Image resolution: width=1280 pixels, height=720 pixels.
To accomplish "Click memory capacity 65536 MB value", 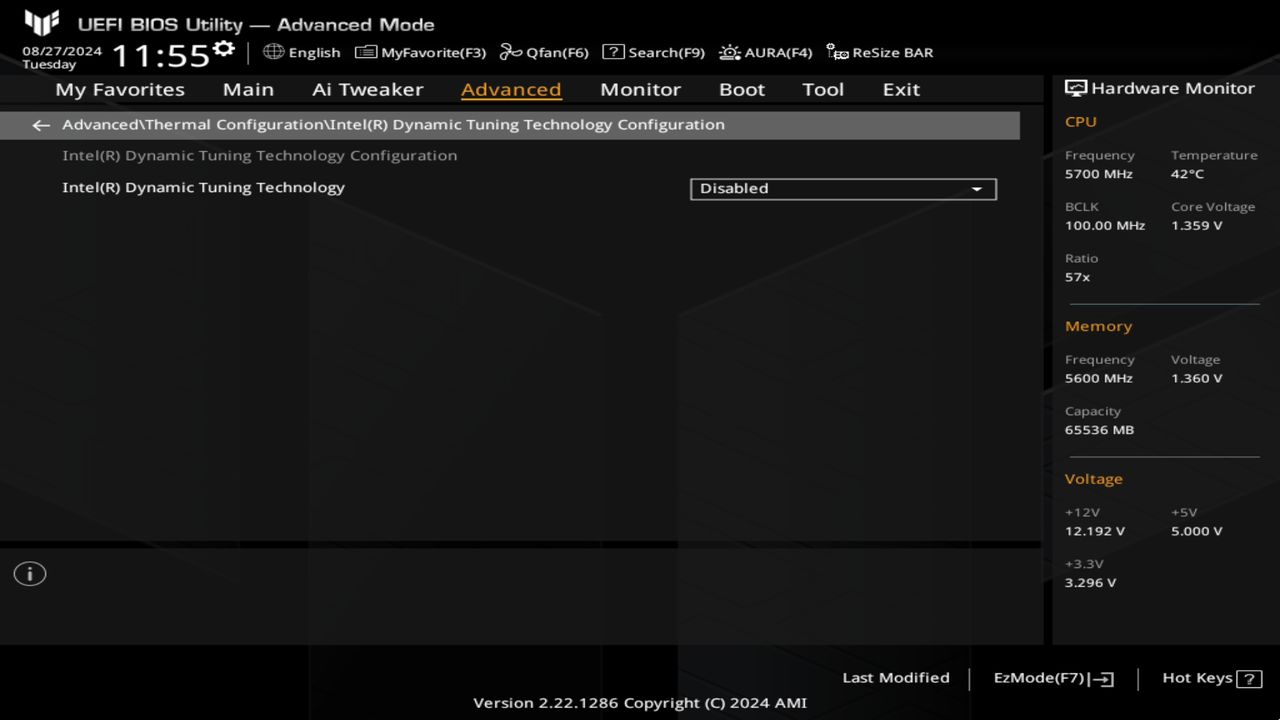I will point(1099,430).
